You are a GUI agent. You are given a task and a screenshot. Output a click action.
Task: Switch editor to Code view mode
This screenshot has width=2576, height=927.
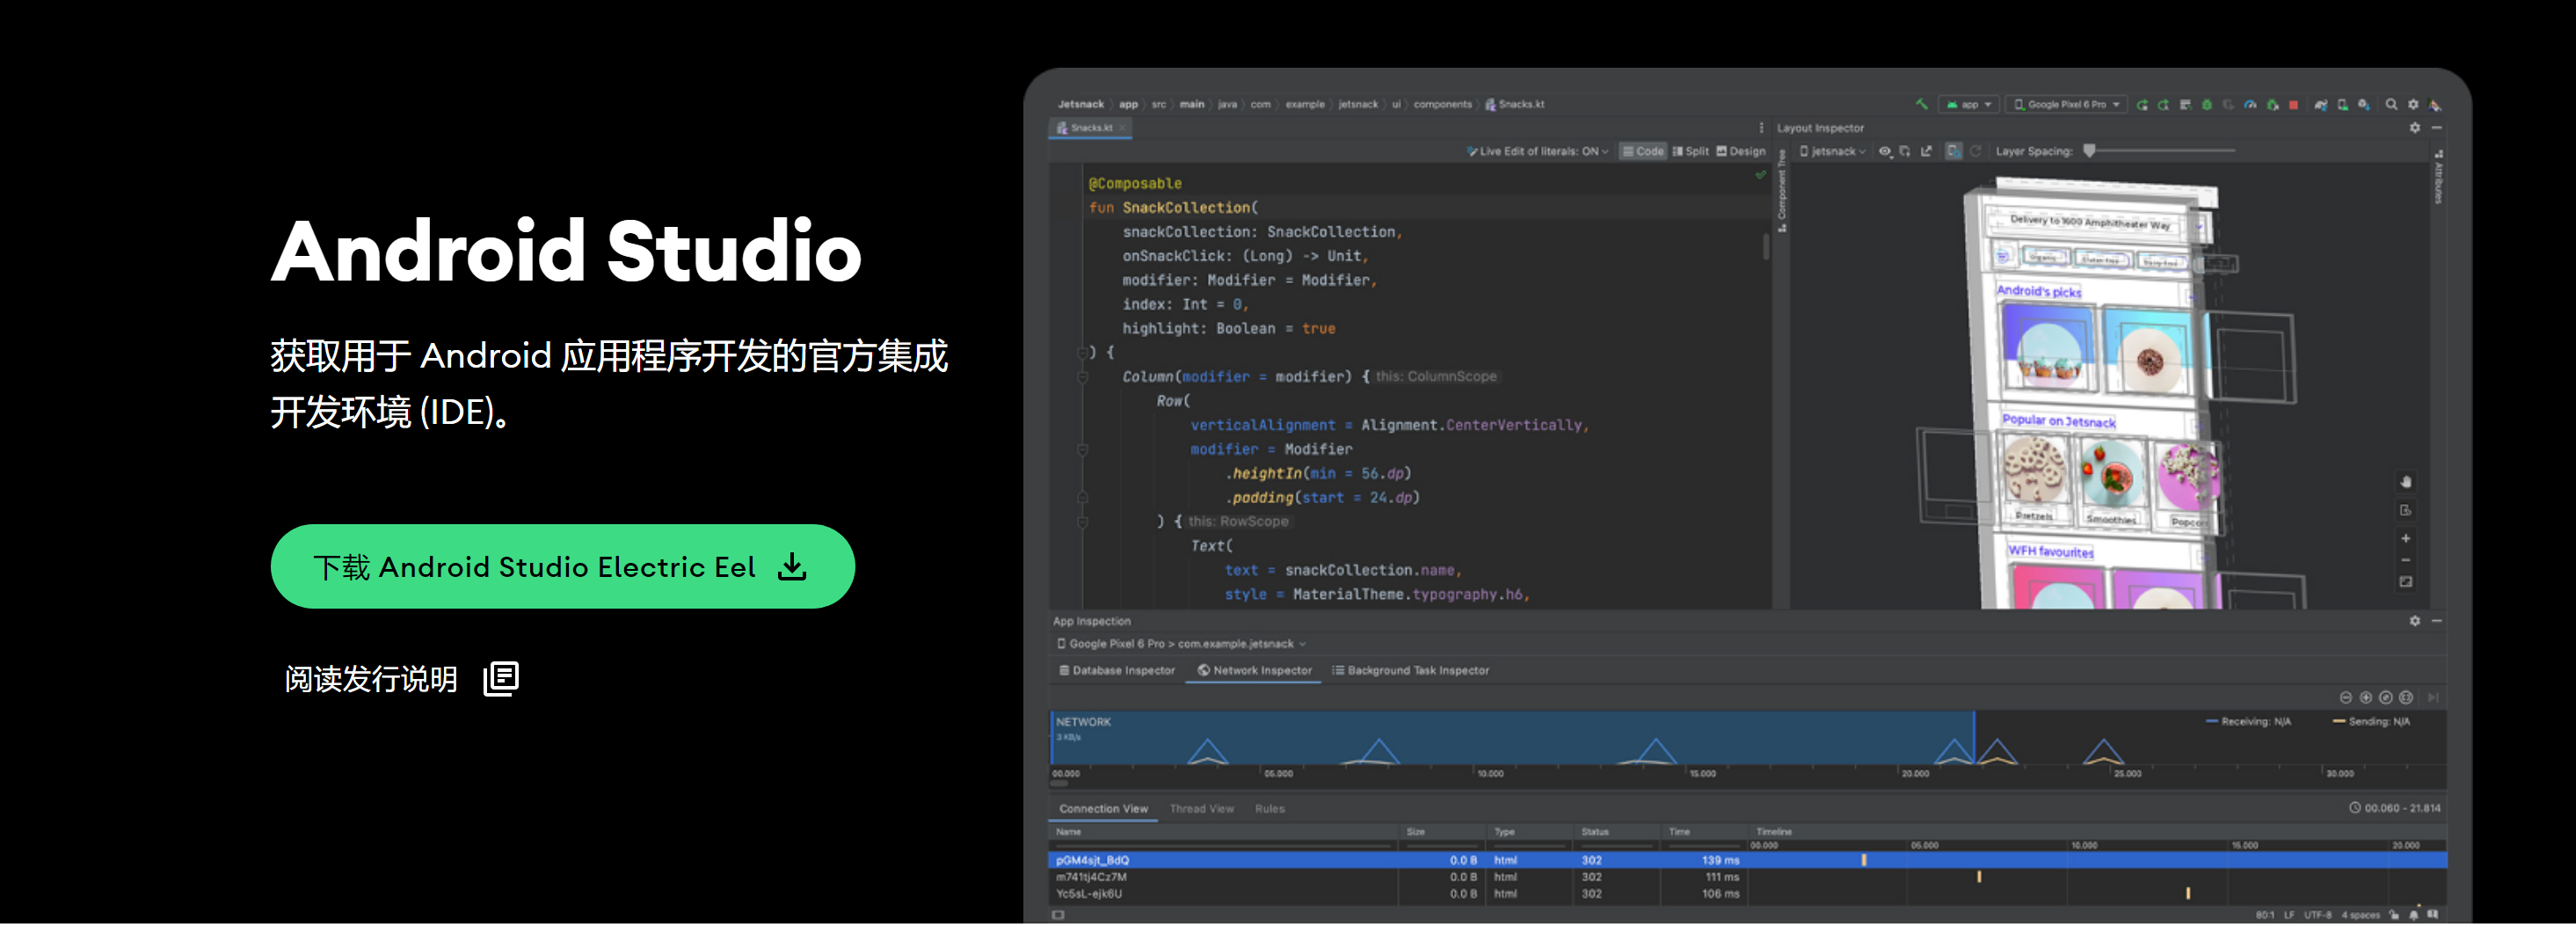[1643, 152]
